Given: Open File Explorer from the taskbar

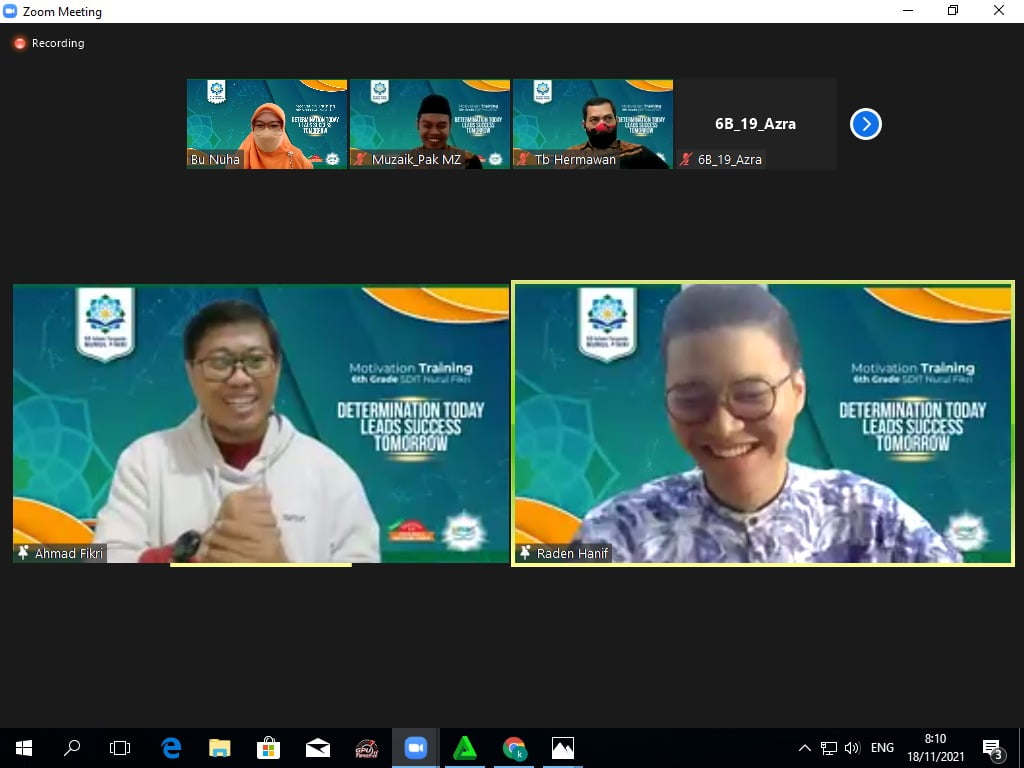Looking at the screenshot, I should tap(219, 747).
